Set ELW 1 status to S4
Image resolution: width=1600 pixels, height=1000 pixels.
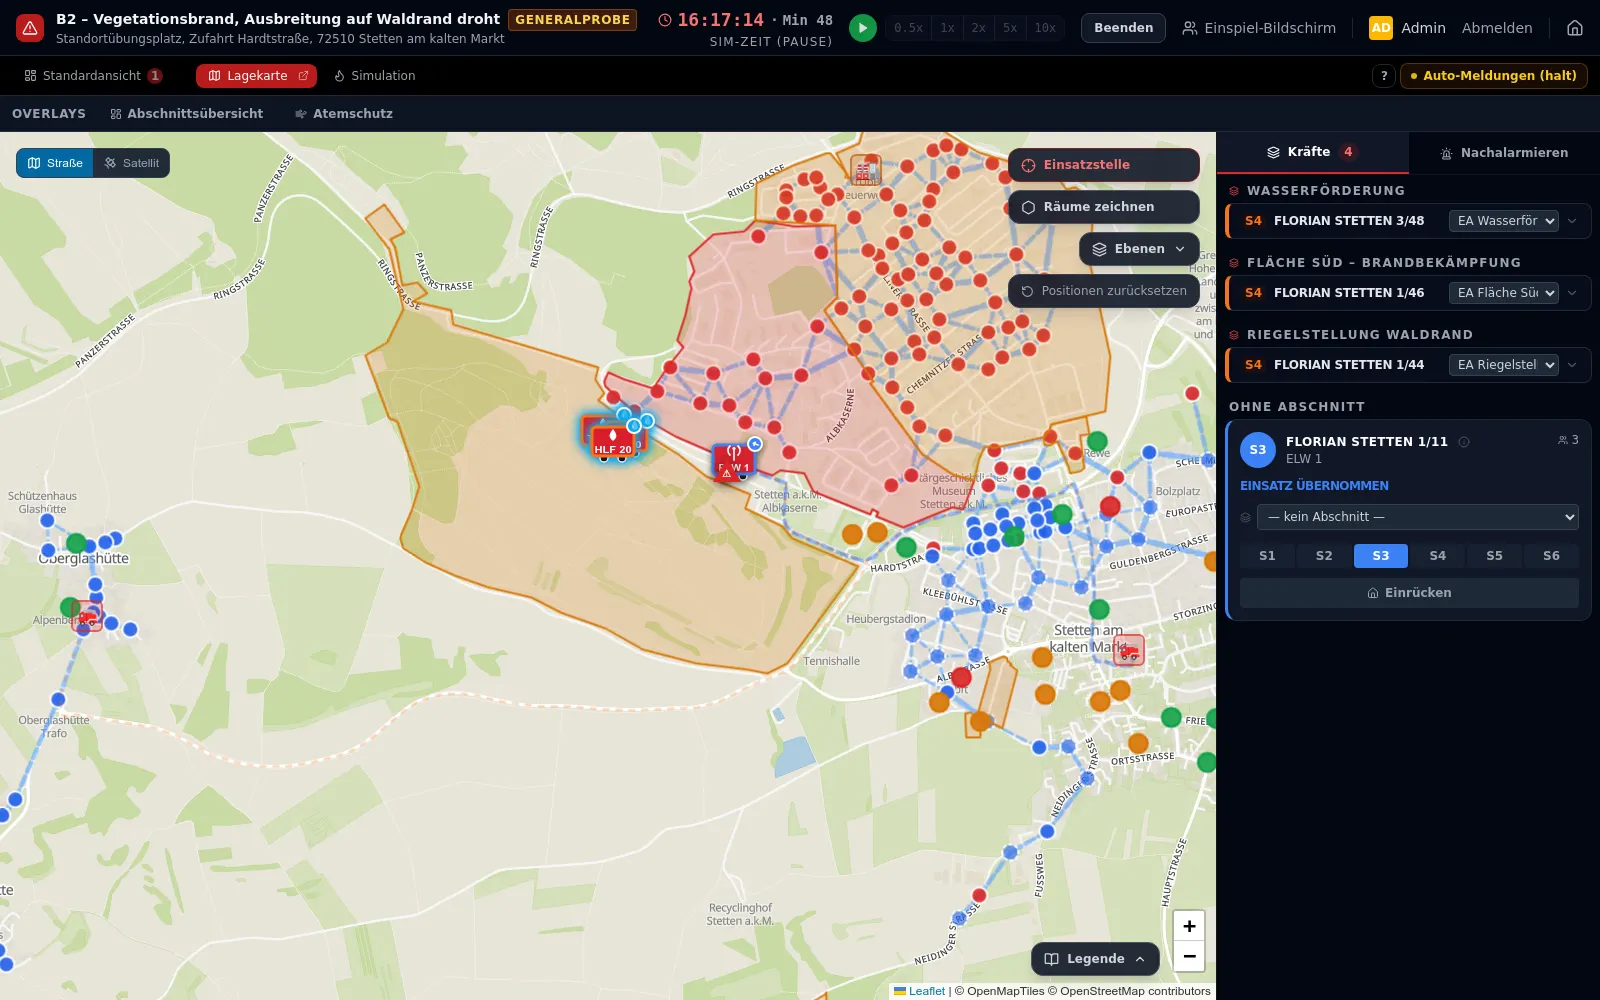1438,556
